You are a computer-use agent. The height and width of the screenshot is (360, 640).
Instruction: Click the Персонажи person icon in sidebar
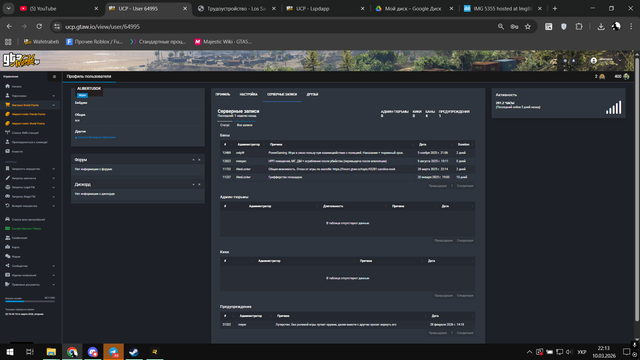7,96
